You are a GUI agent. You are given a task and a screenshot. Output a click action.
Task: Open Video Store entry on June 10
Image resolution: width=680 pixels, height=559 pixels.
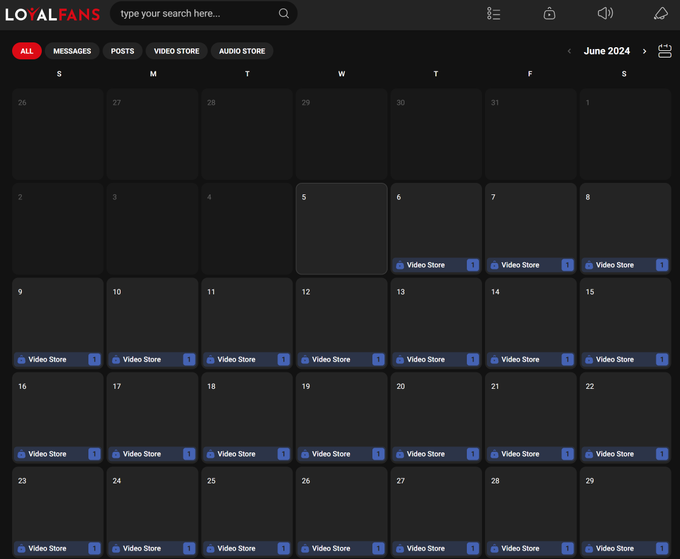click(x=152, y=360)
